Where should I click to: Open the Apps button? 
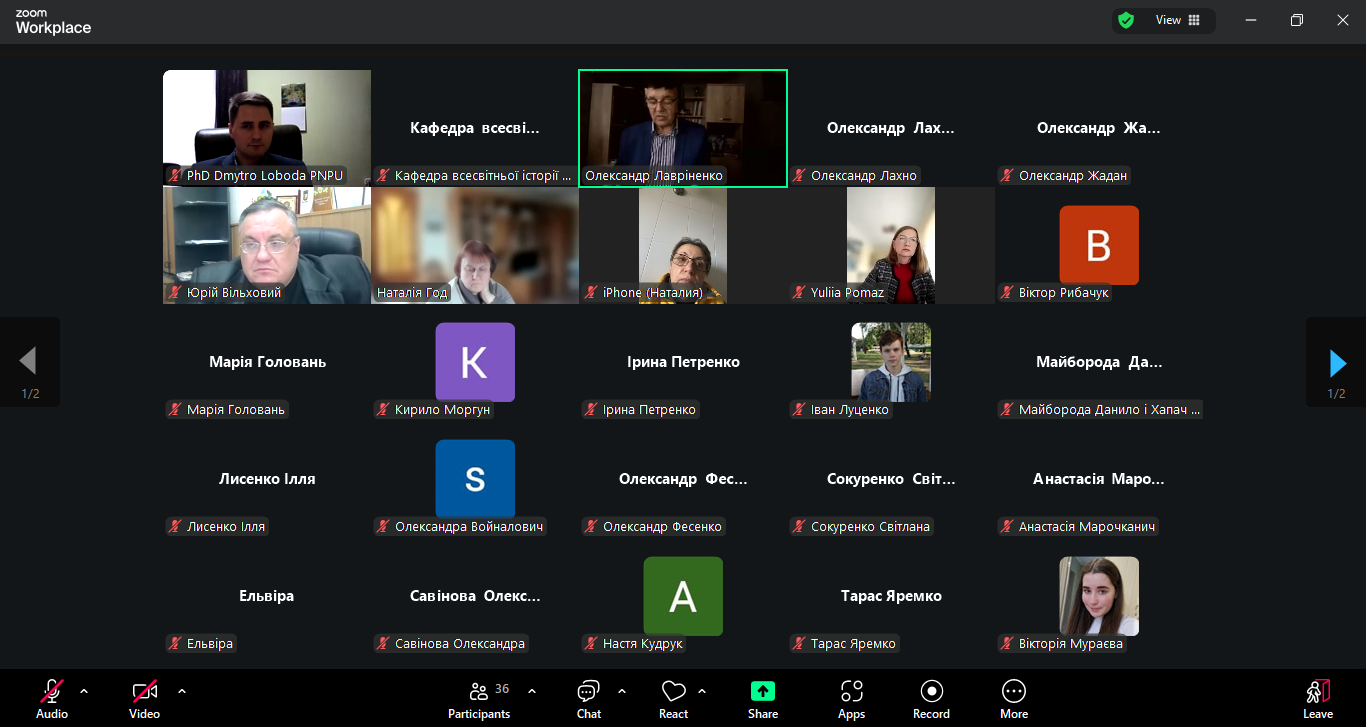point(851,698)
